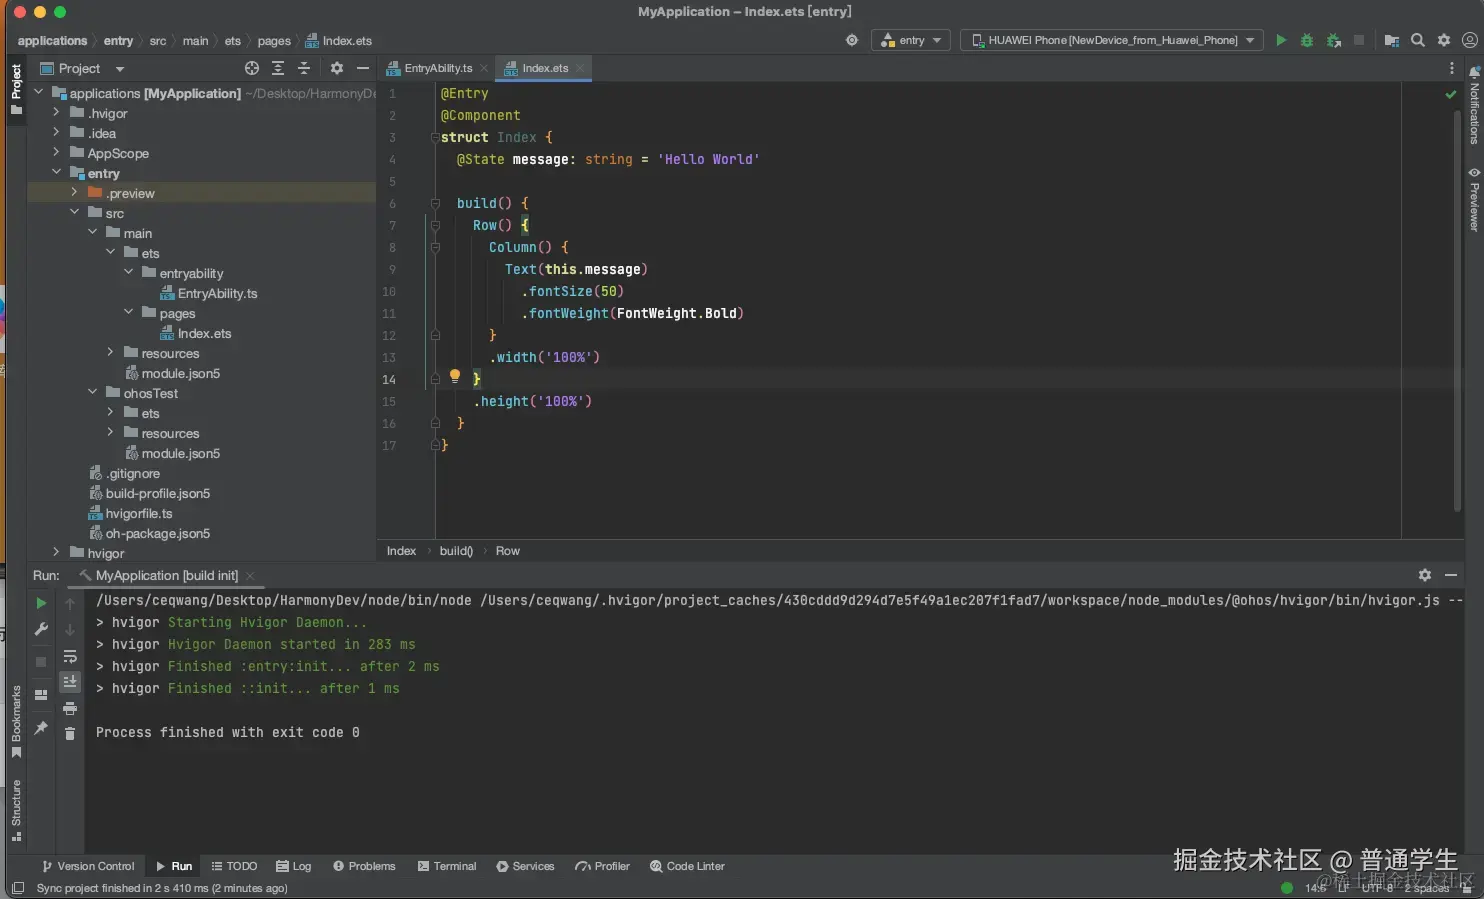Collapse the ohosTest folder
The height and width of the screenshot is (899, 1484).
(x=92, y=393)
